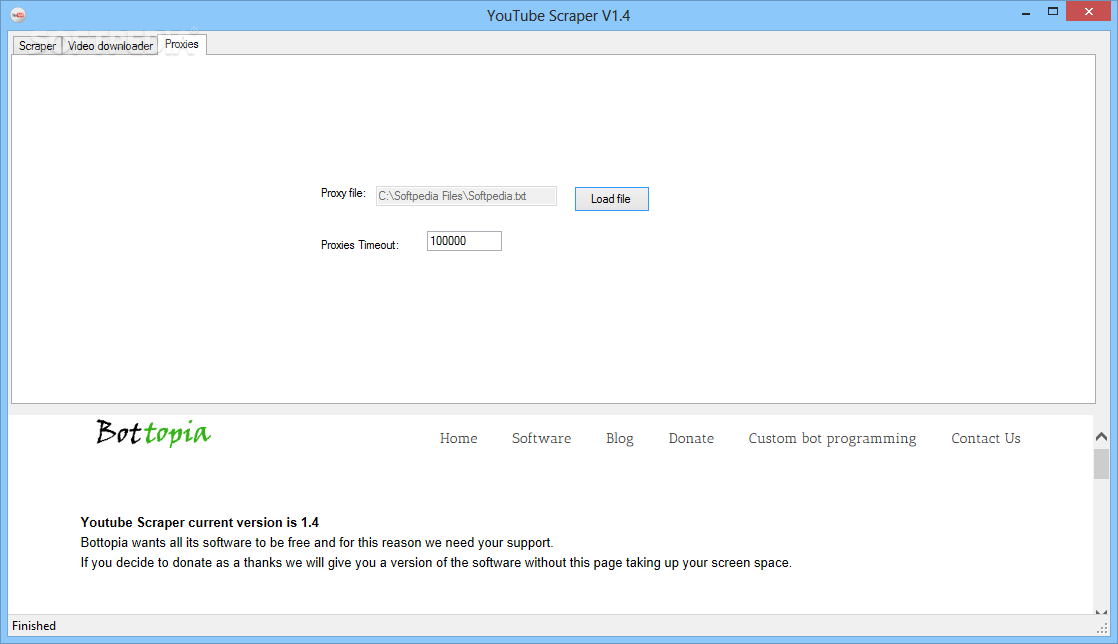The width and height of the screenshot is (1118, 644).
Task: Focus the Proxy file path field
Action: pos(466,196)
